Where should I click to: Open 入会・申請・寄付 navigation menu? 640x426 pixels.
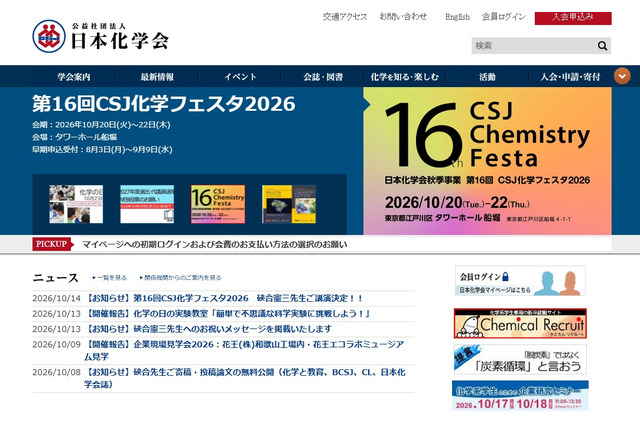570,77
